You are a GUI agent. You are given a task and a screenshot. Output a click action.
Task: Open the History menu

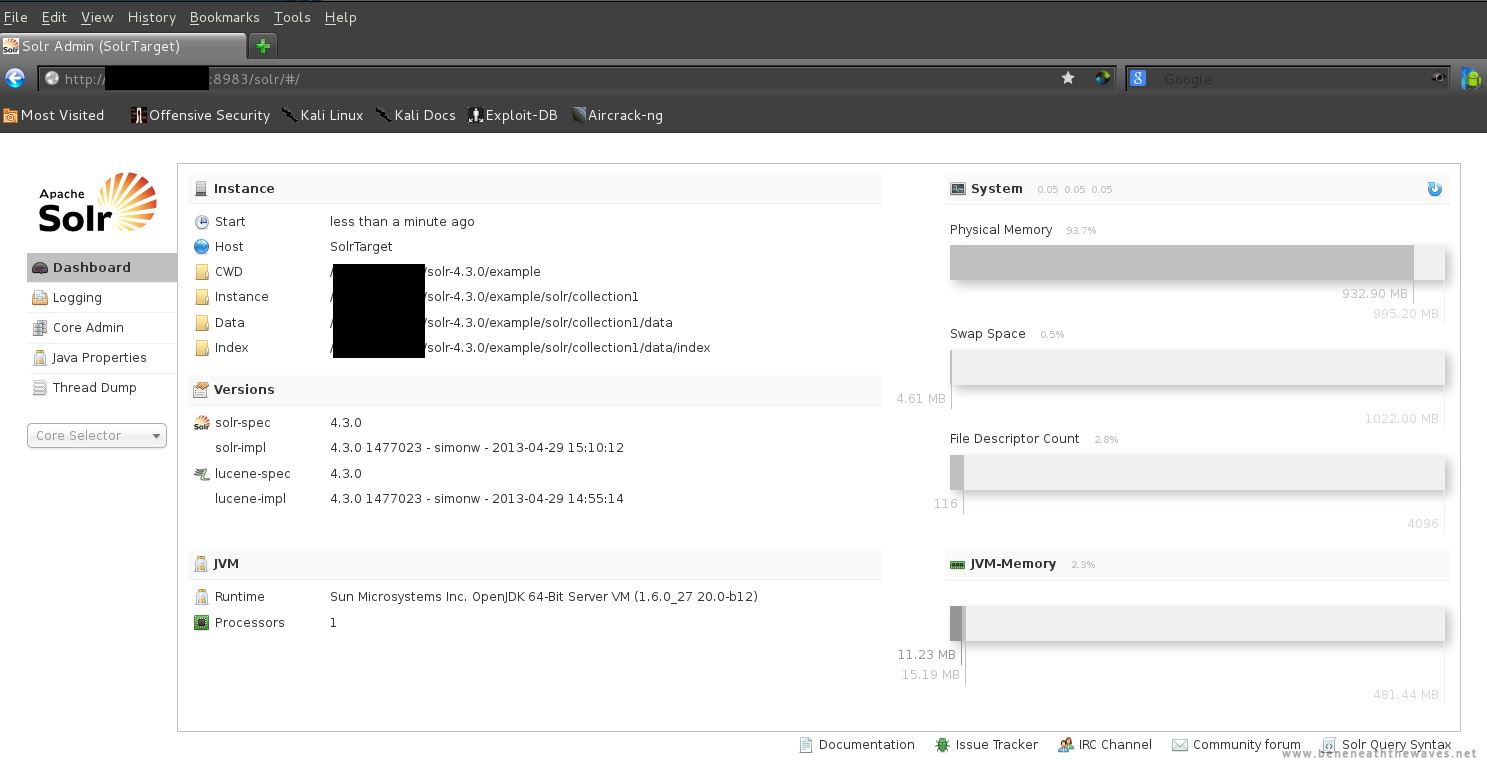[x=152, y=17]
